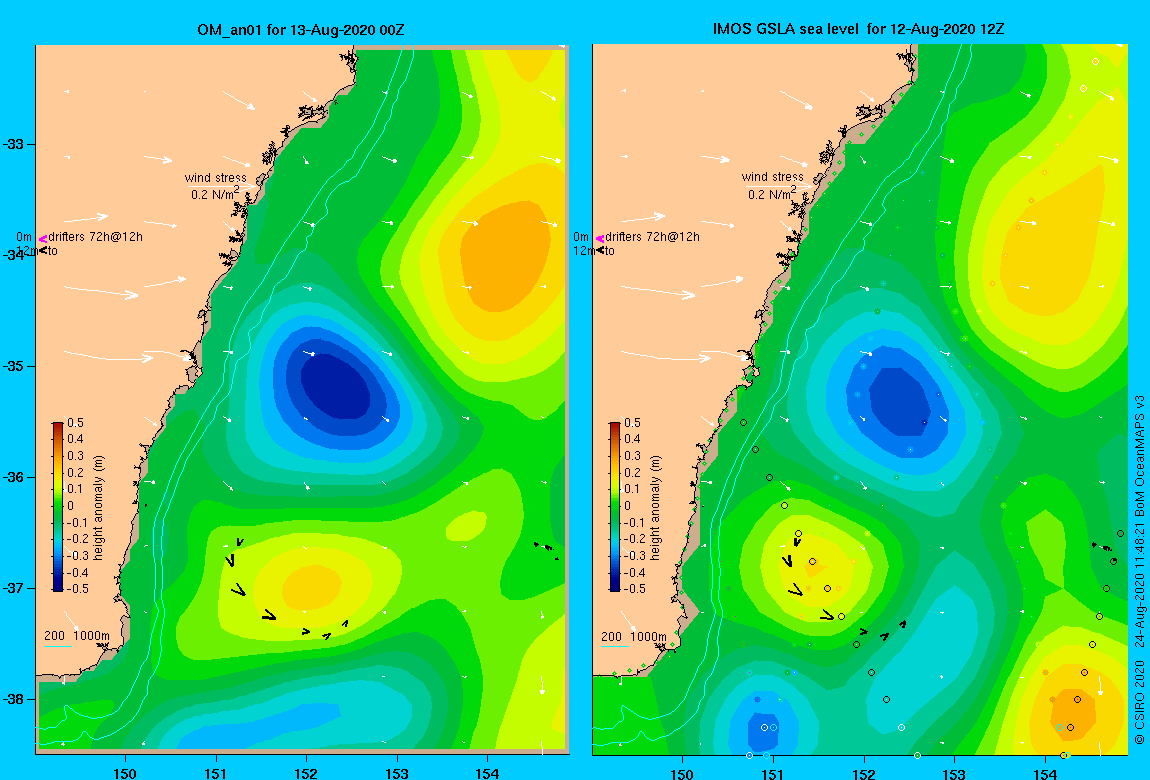Click the title 'OM_an01 for 13-Aug-2020 00Z'
The height and width of the screenshot is (780, 1150).
click(x=301, y=30)
